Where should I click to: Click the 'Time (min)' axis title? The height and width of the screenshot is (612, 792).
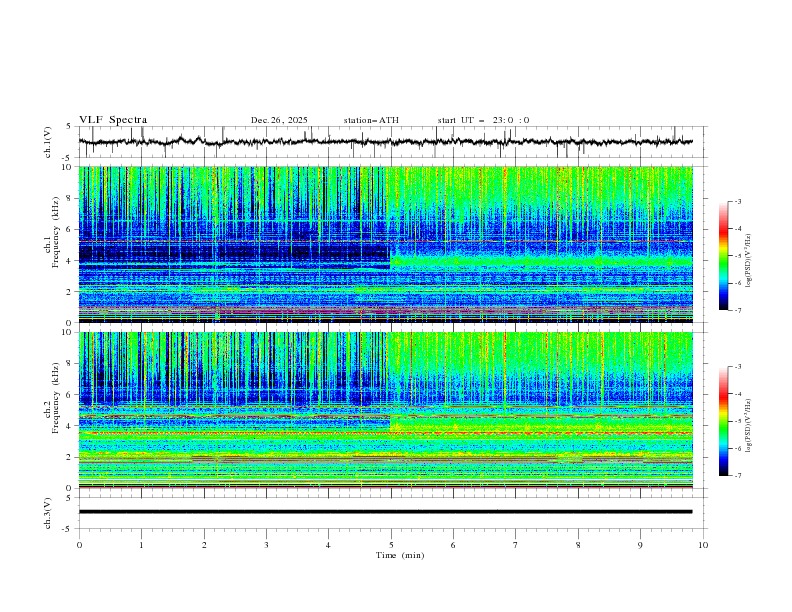400,555
